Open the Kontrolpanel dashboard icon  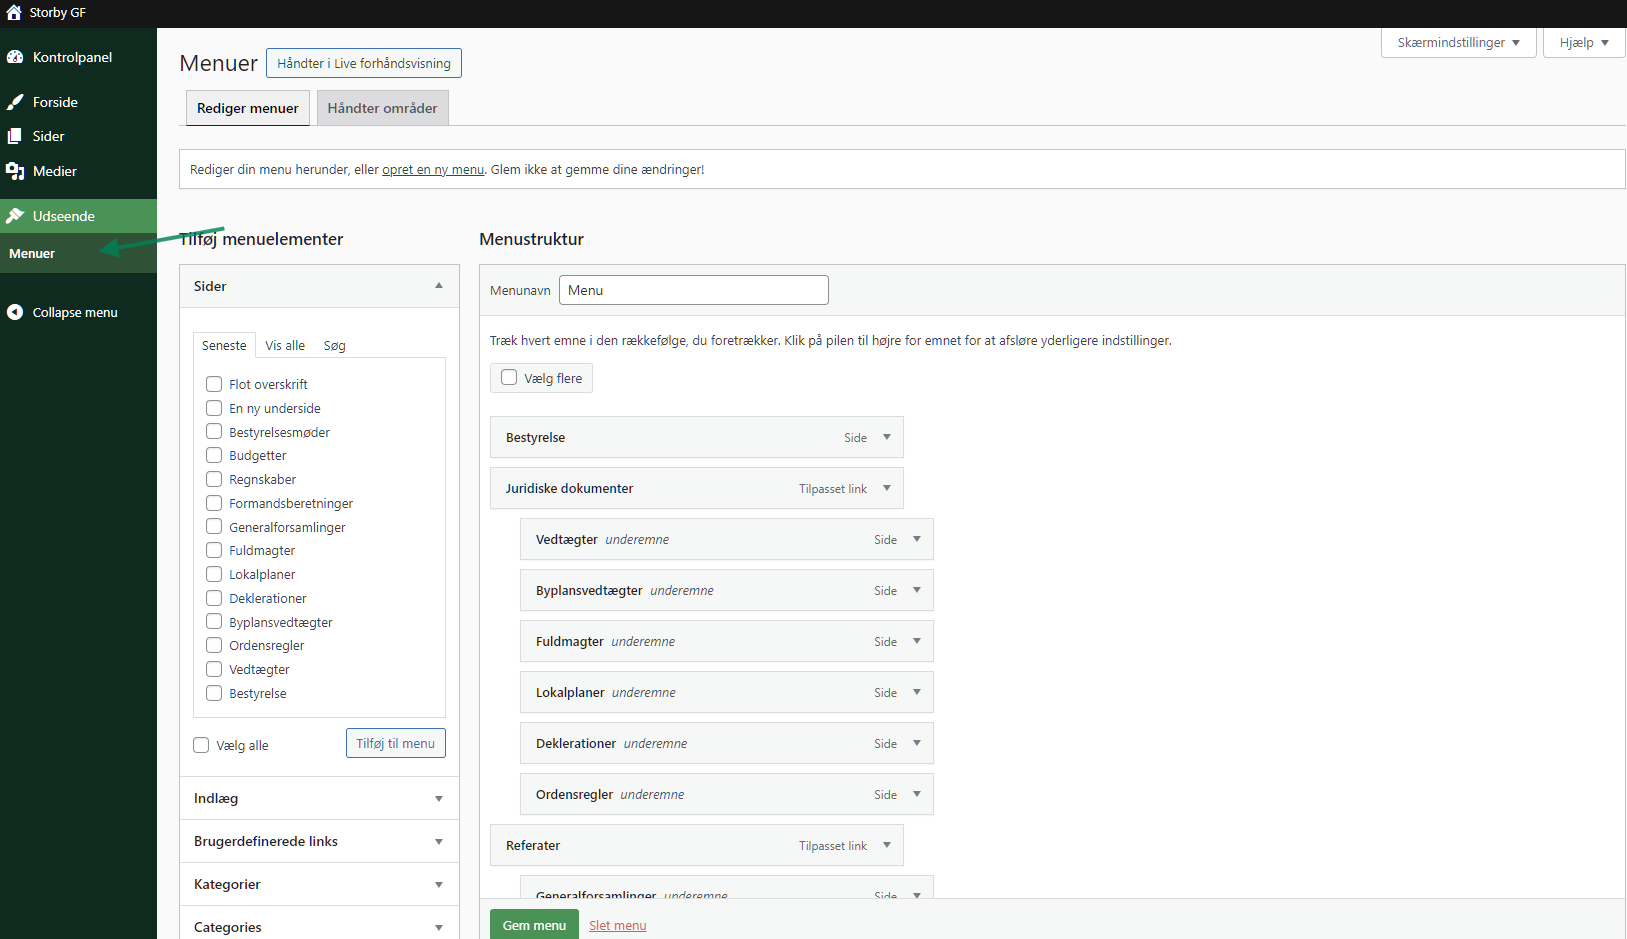(15, 57)
